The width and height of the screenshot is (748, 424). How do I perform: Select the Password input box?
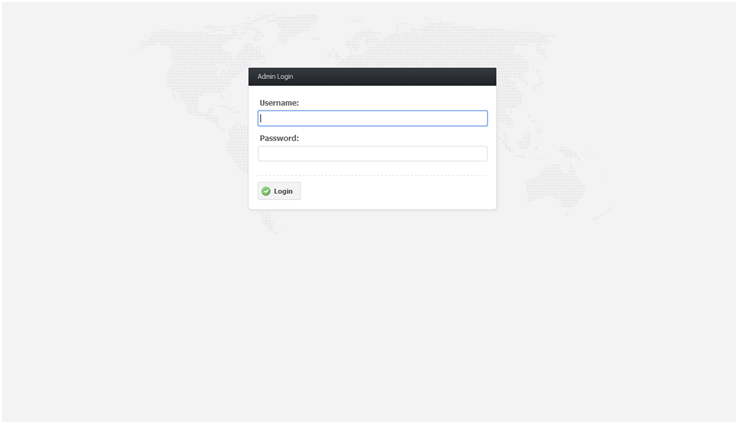click(373, 154)
